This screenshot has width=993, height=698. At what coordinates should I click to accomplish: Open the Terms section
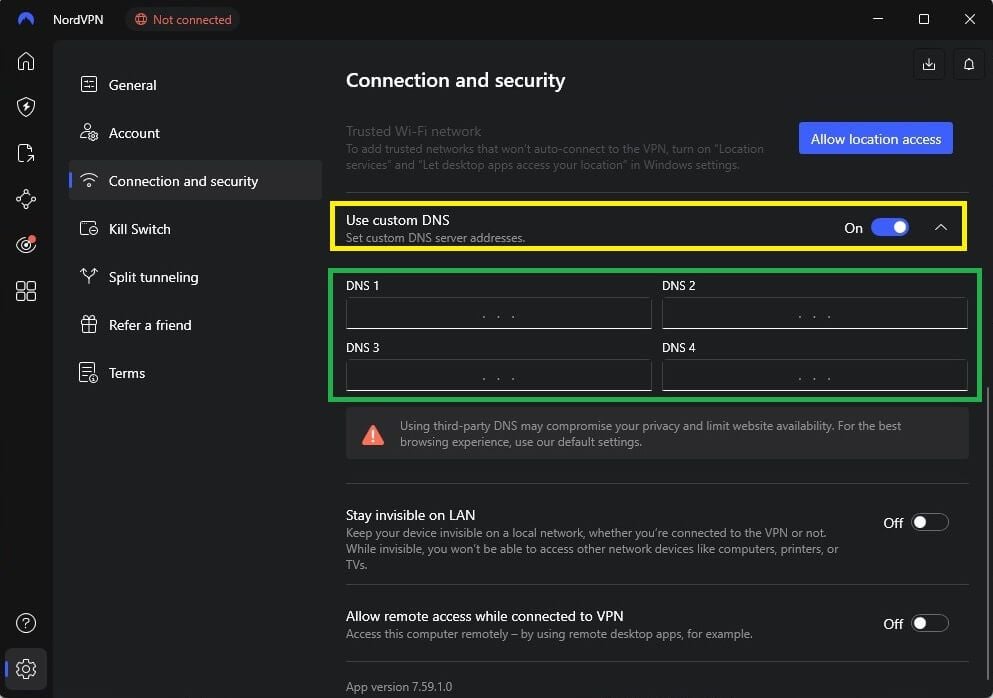coord(195,373)
